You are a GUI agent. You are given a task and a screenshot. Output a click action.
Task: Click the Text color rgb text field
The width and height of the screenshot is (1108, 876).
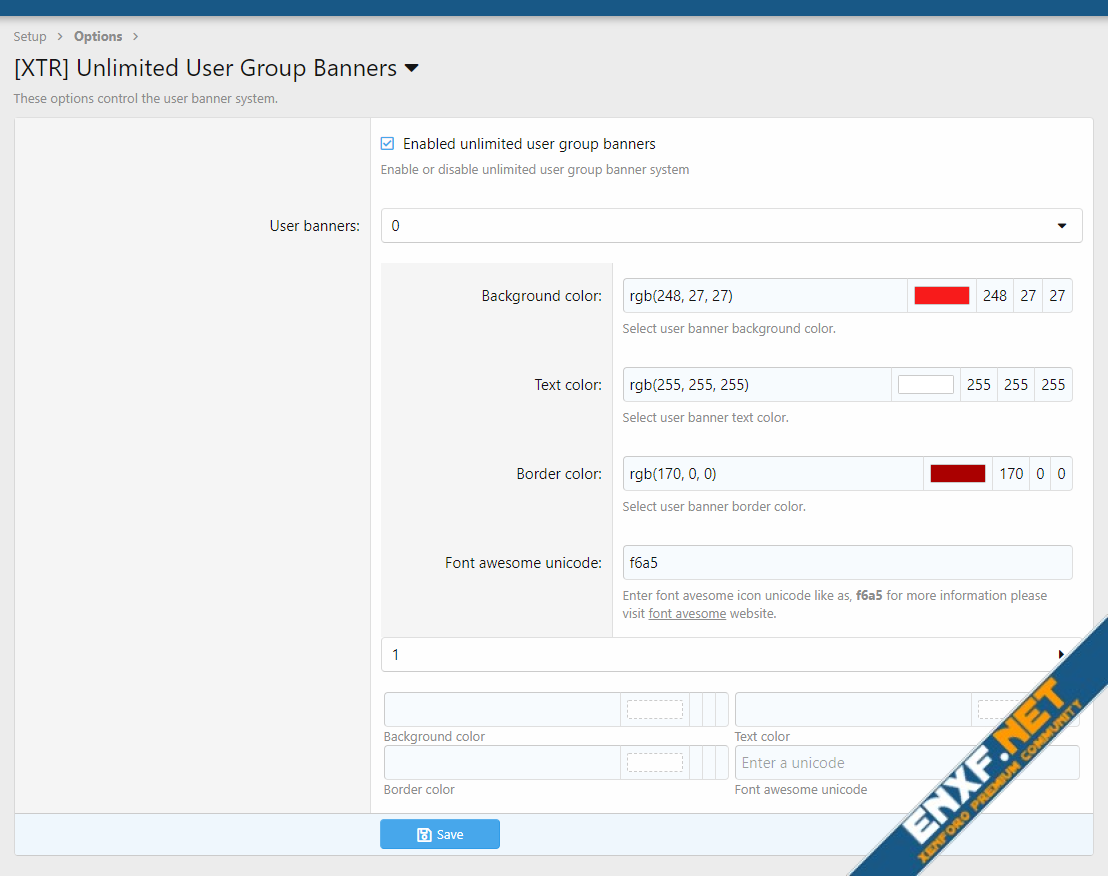(x=757, y=385)
